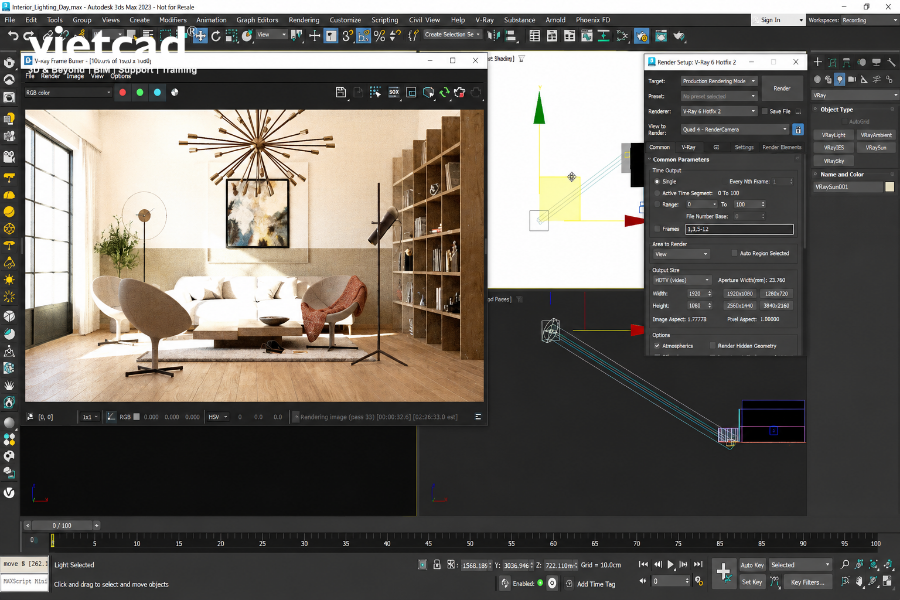Open the Selected key mode dropdown
This screenshot has height=600, width=900.
click(800, 565)
